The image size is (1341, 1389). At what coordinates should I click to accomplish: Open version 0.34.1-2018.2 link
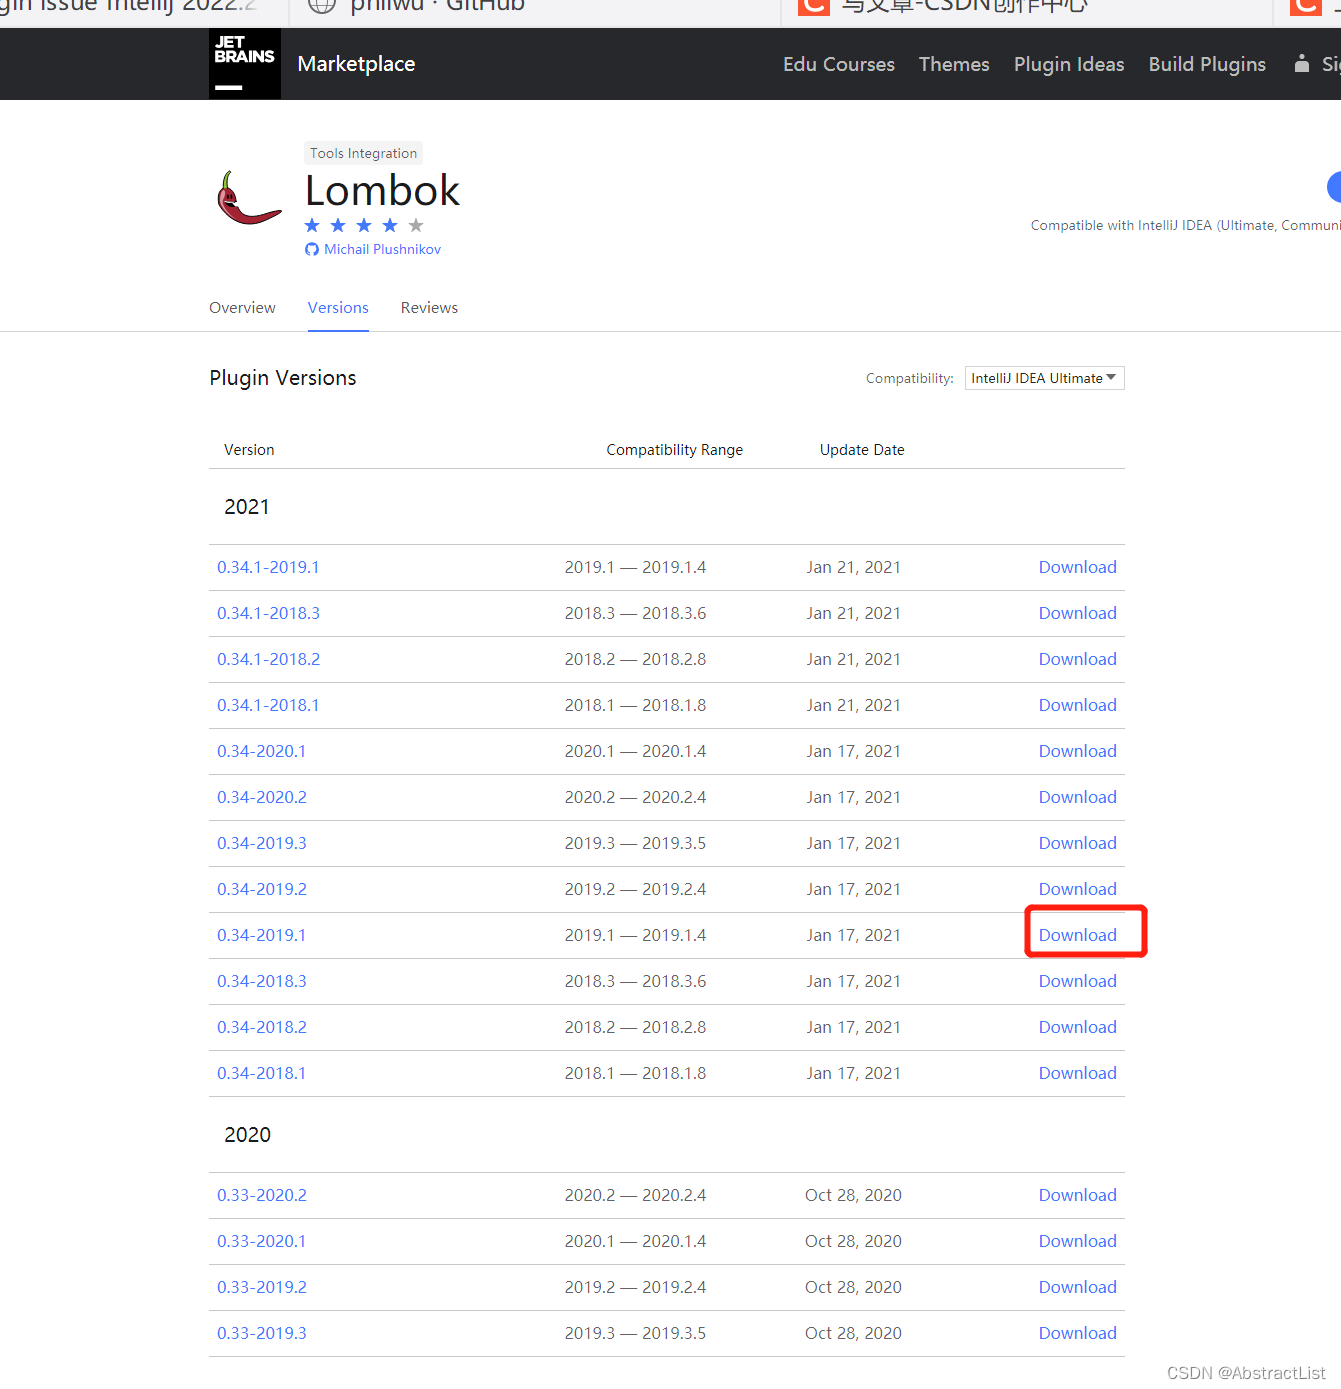268,659
